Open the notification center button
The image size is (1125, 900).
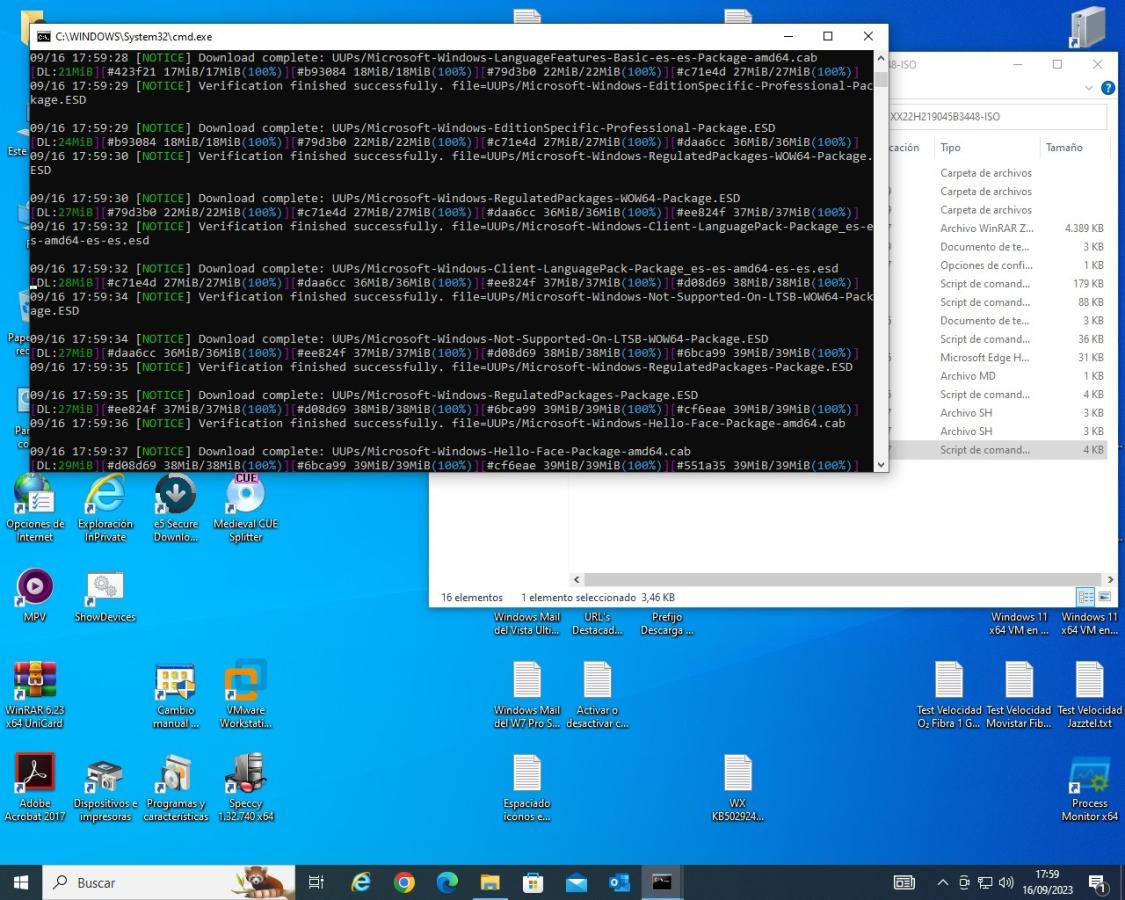(x=1096, y=882)
